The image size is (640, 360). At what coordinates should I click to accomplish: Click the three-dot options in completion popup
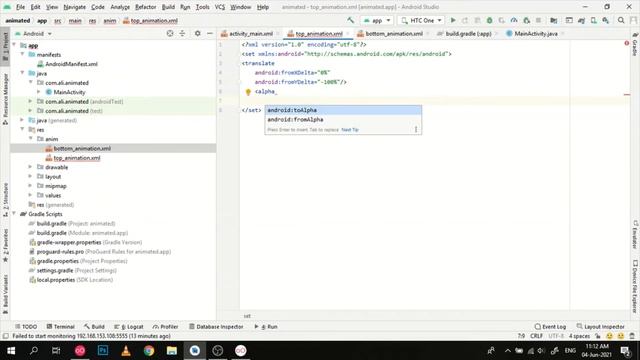click(x=416, y=129)
